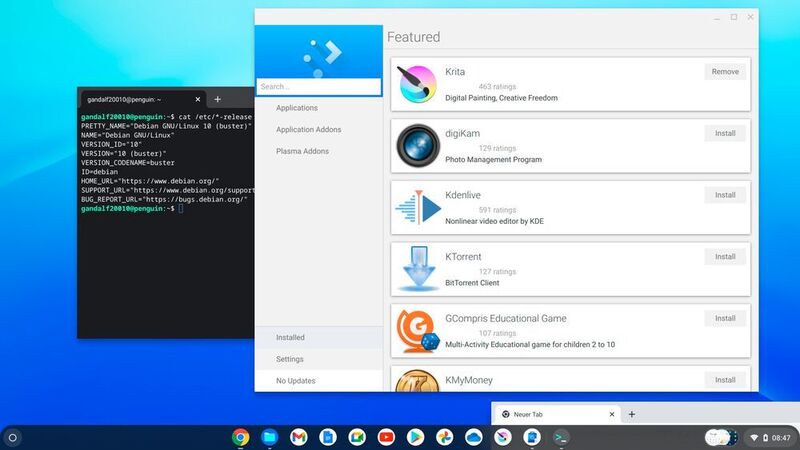Click the Featured heading
Image resolution: width=800 pixels, height=450 pixels.
[413, 37]
